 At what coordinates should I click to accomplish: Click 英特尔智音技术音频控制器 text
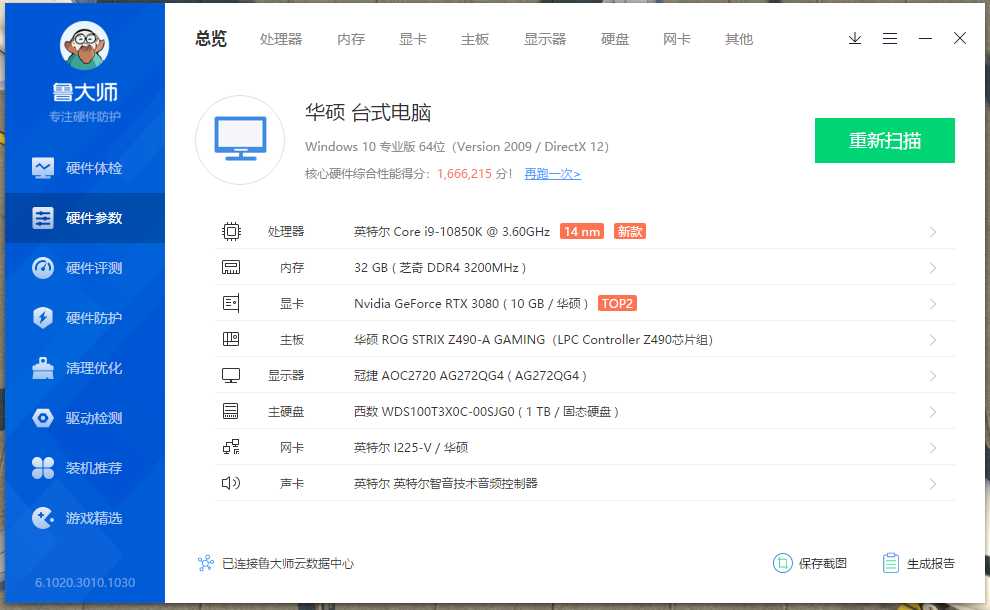(x=465, y=484)
